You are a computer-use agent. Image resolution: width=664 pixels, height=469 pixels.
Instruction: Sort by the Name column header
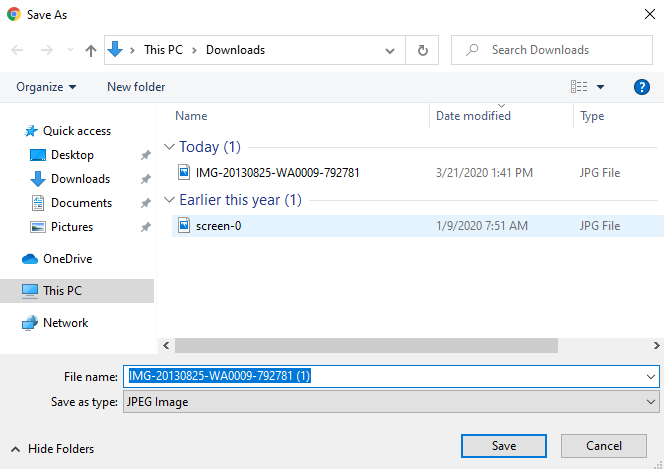[x=191, y=116]
